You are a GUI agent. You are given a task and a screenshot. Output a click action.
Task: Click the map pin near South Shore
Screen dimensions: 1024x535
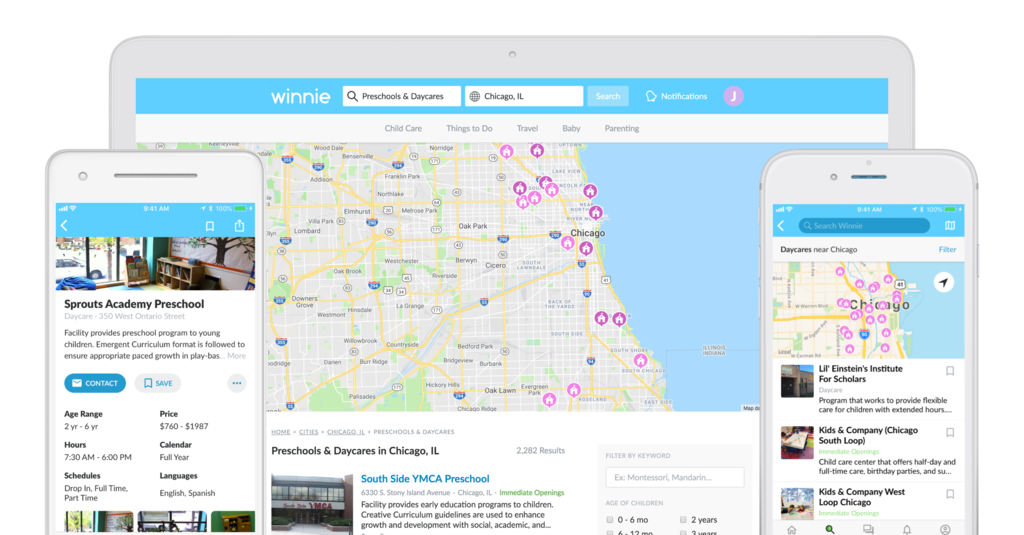pos(641,360)
